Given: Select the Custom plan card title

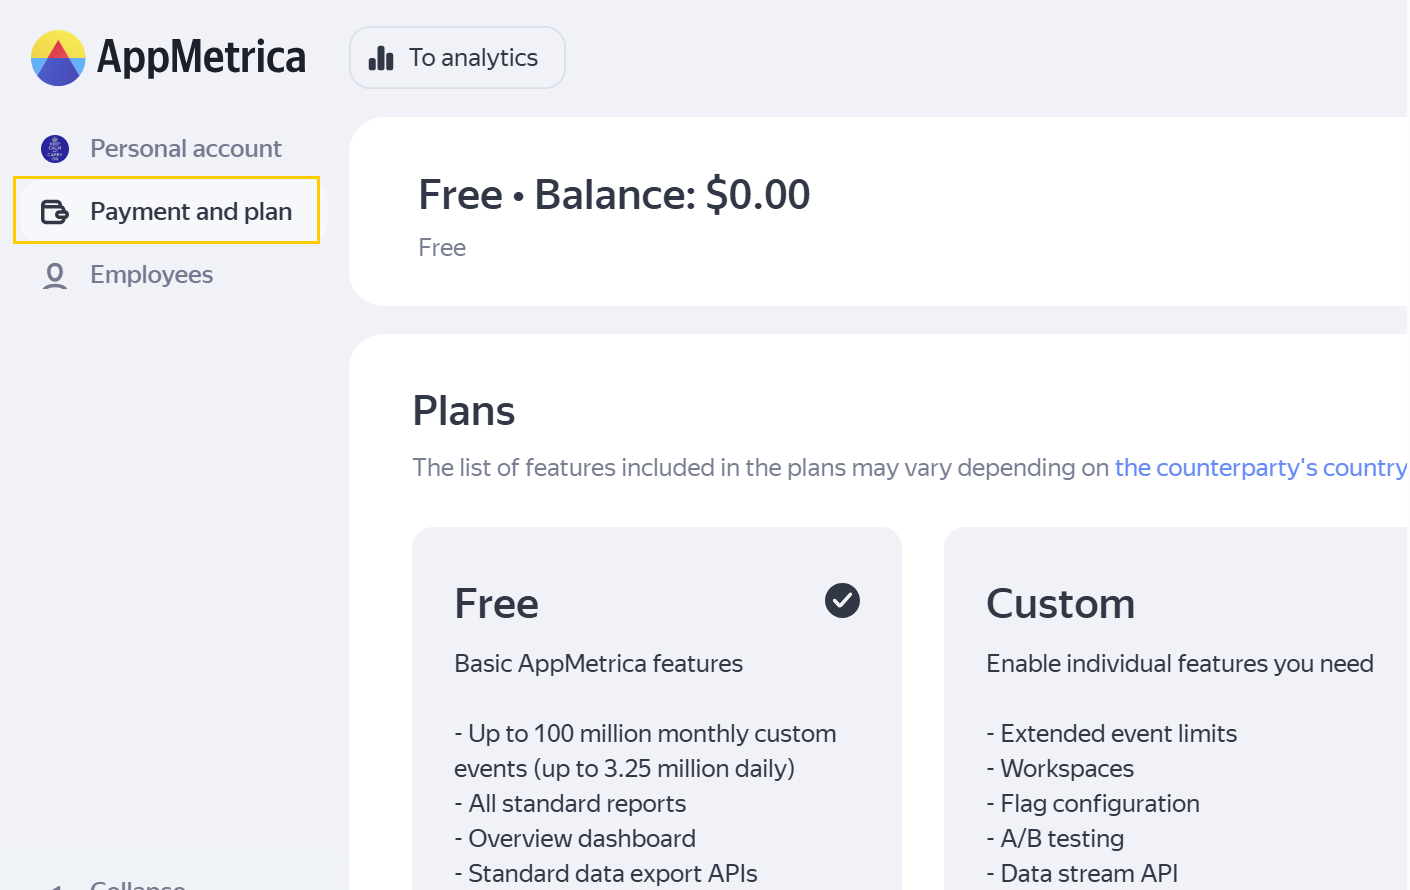Looking at the screenshot, I should (1060, 604).
